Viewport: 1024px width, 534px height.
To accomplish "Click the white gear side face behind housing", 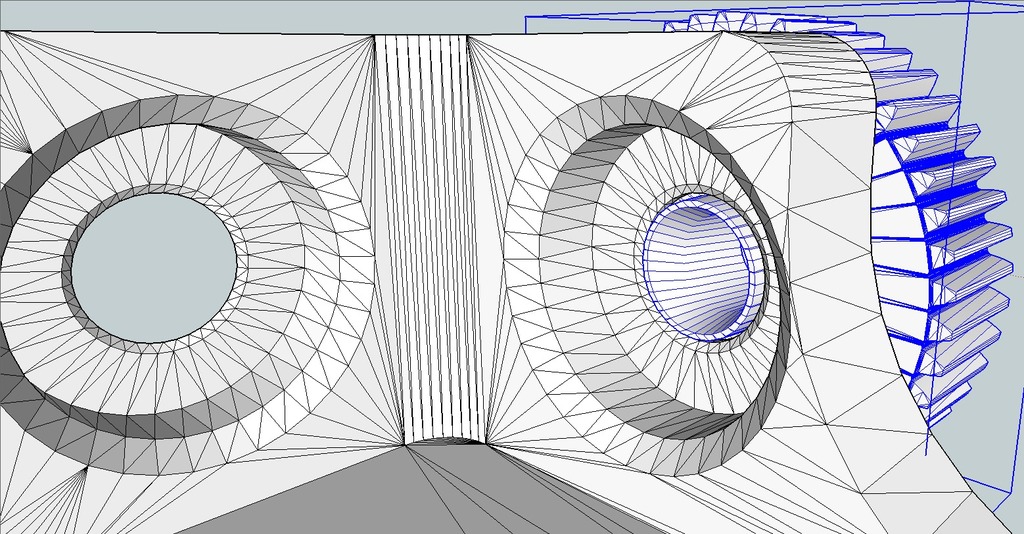I will tap(896, 196).
